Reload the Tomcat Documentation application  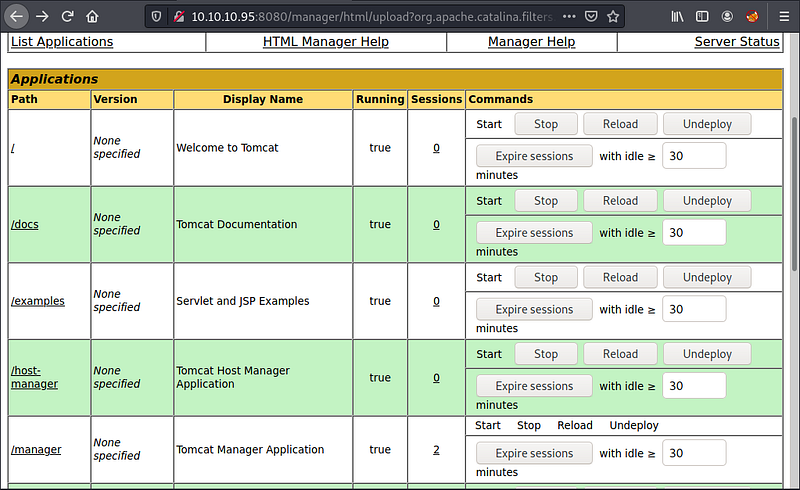(x=620, y=201)
